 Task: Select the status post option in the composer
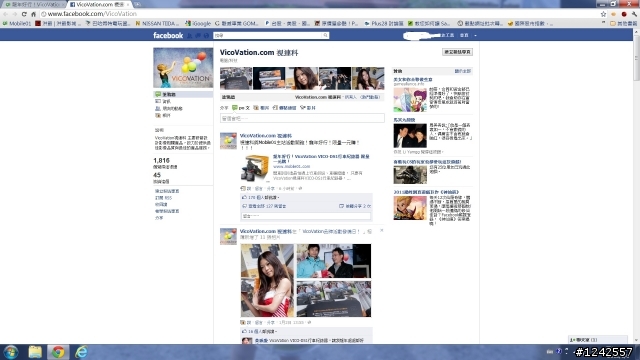click(241, 108)
